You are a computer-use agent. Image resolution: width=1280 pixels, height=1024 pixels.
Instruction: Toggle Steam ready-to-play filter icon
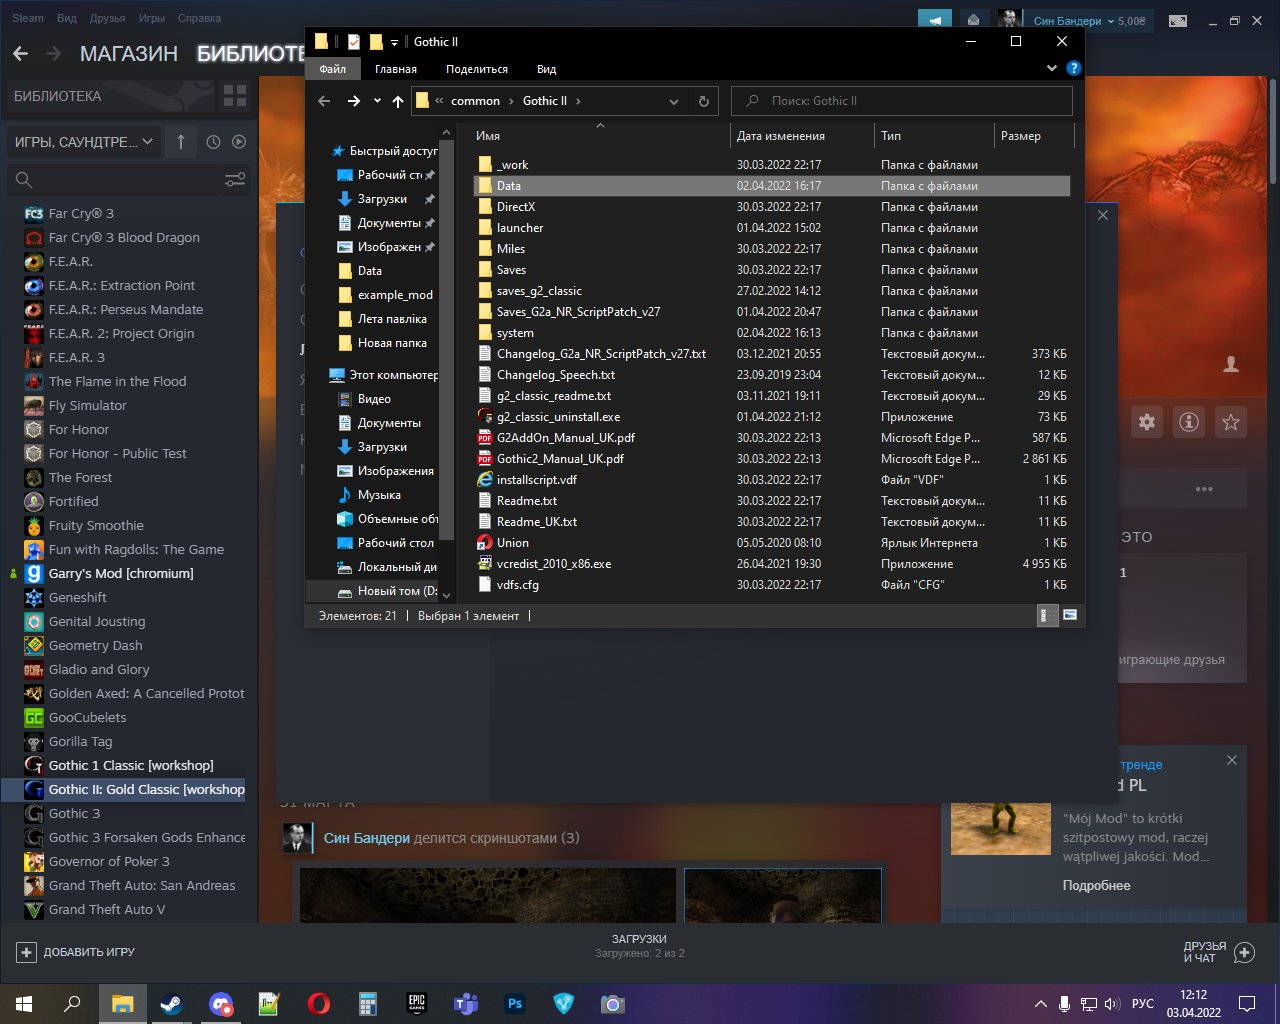(239, 142)
